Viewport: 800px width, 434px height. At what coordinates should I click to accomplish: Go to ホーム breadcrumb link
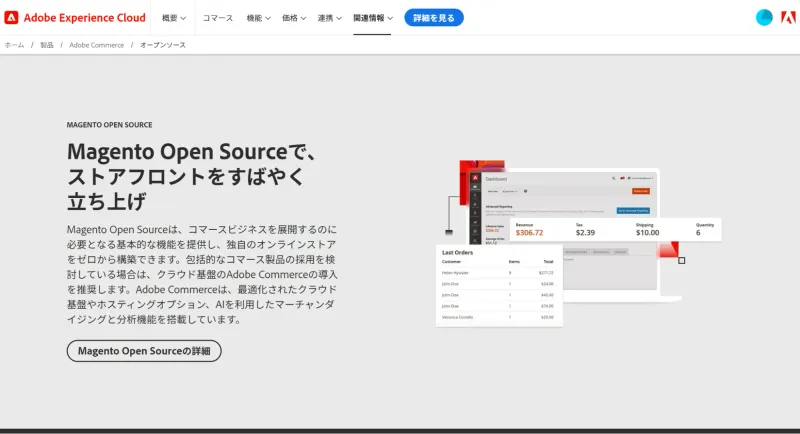pyautogui.click(x=14, y=45)
